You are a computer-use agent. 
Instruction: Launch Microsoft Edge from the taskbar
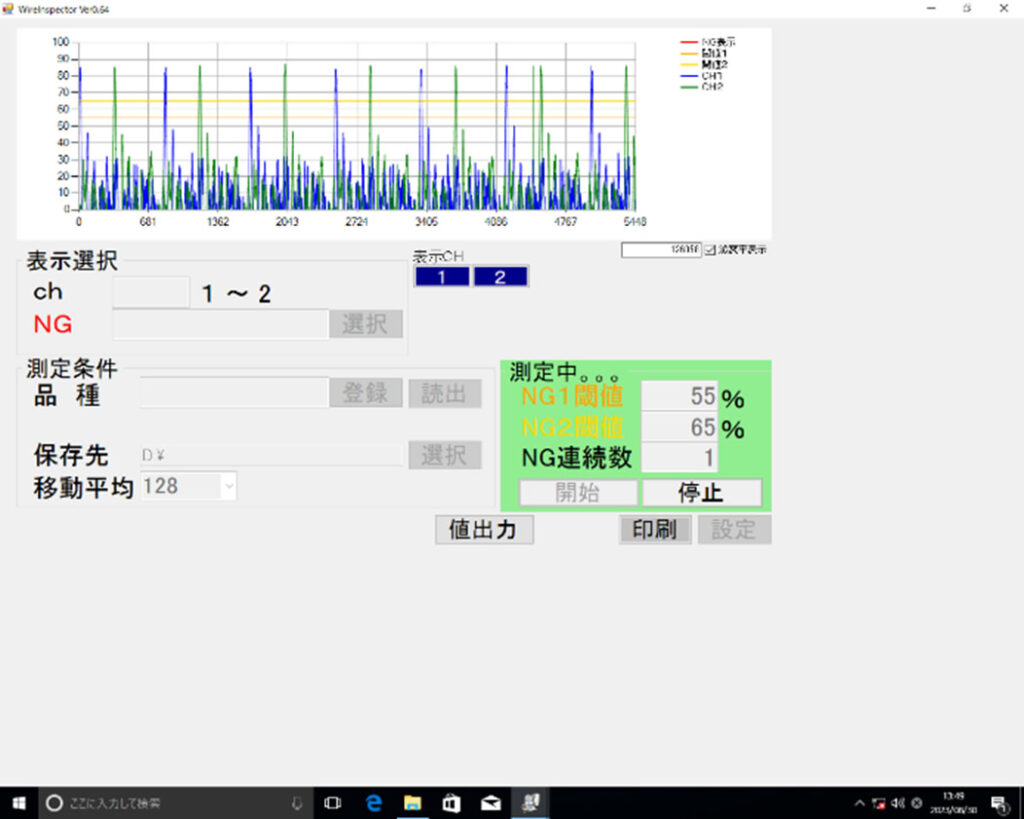click(x=374, y=803)
